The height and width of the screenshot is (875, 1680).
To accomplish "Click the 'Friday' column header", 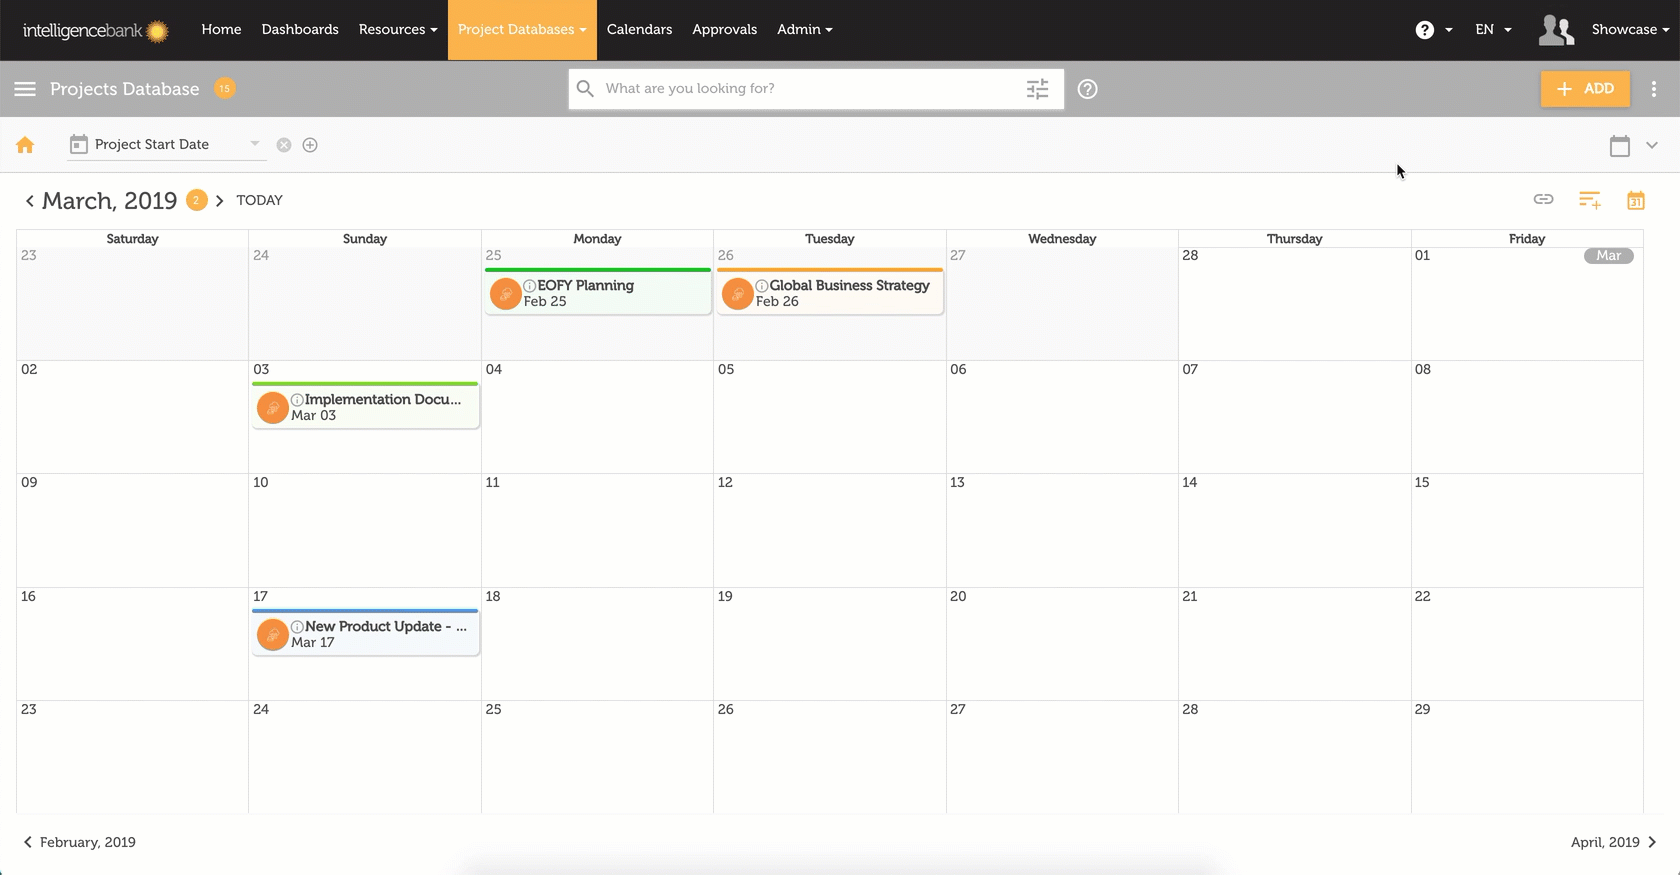I will [x=1527, y=239].
